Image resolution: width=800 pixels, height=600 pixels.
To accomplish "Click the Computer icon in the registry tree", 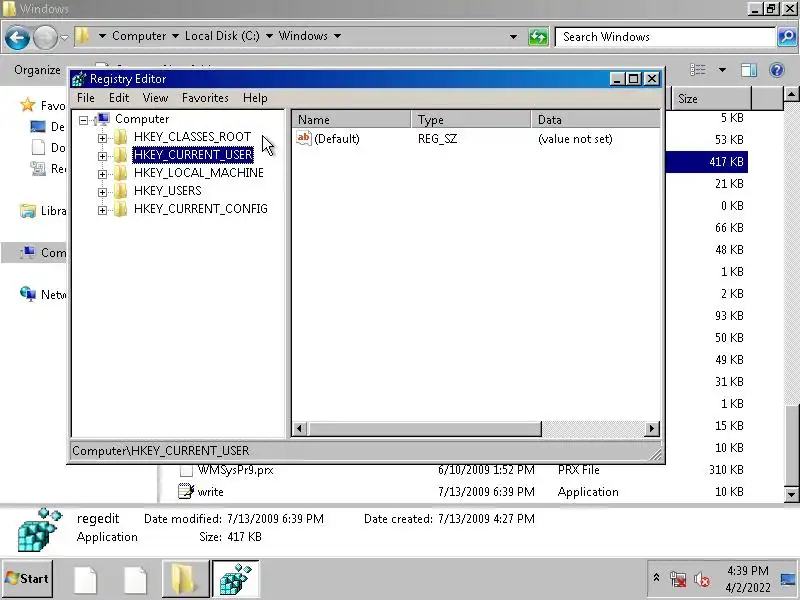I will tap(103, 119).
